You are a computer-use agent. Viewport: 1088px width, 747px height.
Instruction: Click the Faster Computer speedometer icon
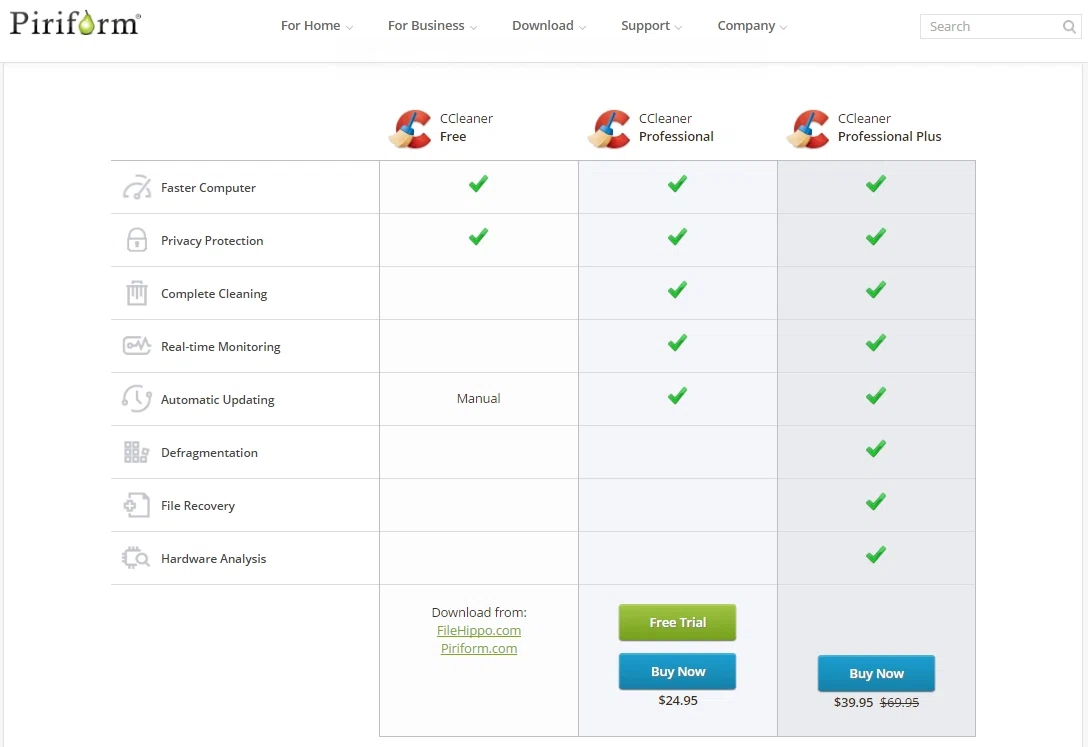(x=137, y=187)
